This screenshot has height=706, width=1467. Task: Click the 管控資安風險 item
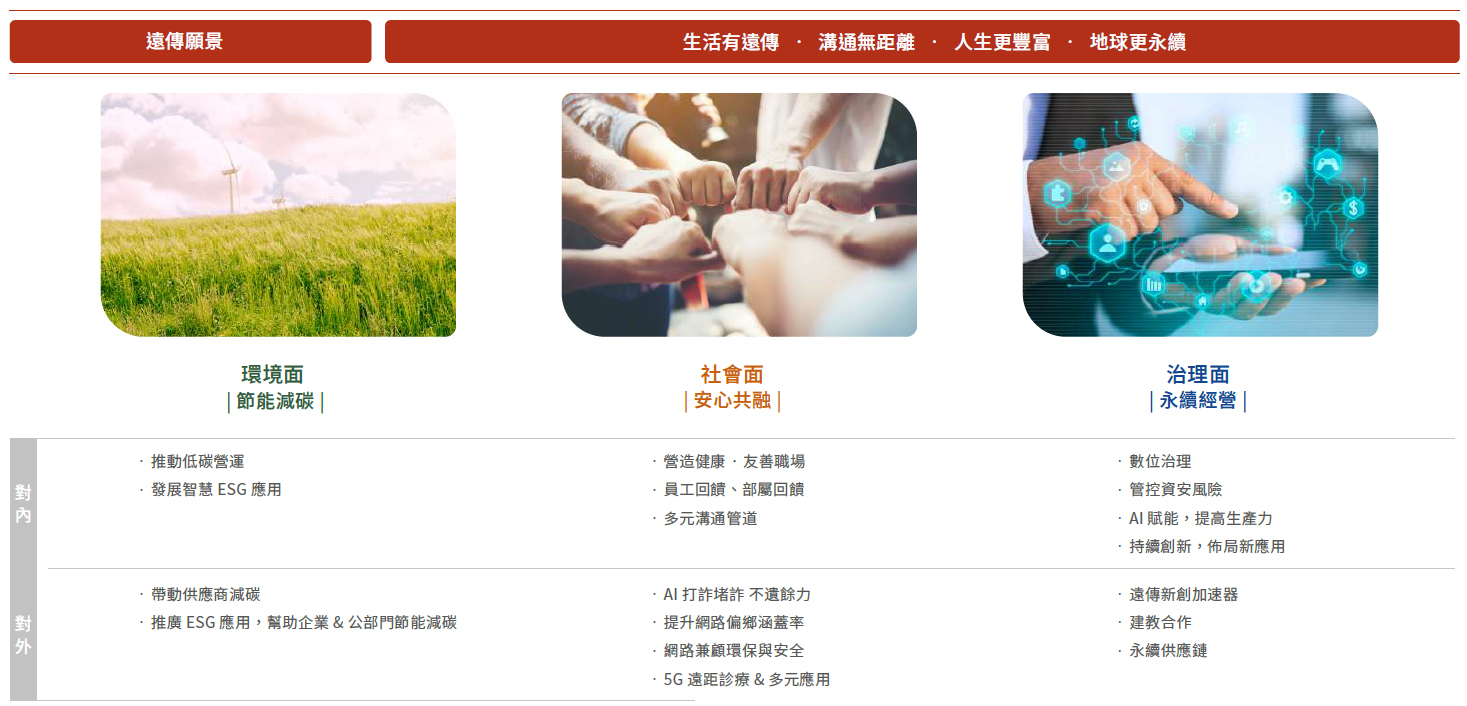tap(1176, 490)
